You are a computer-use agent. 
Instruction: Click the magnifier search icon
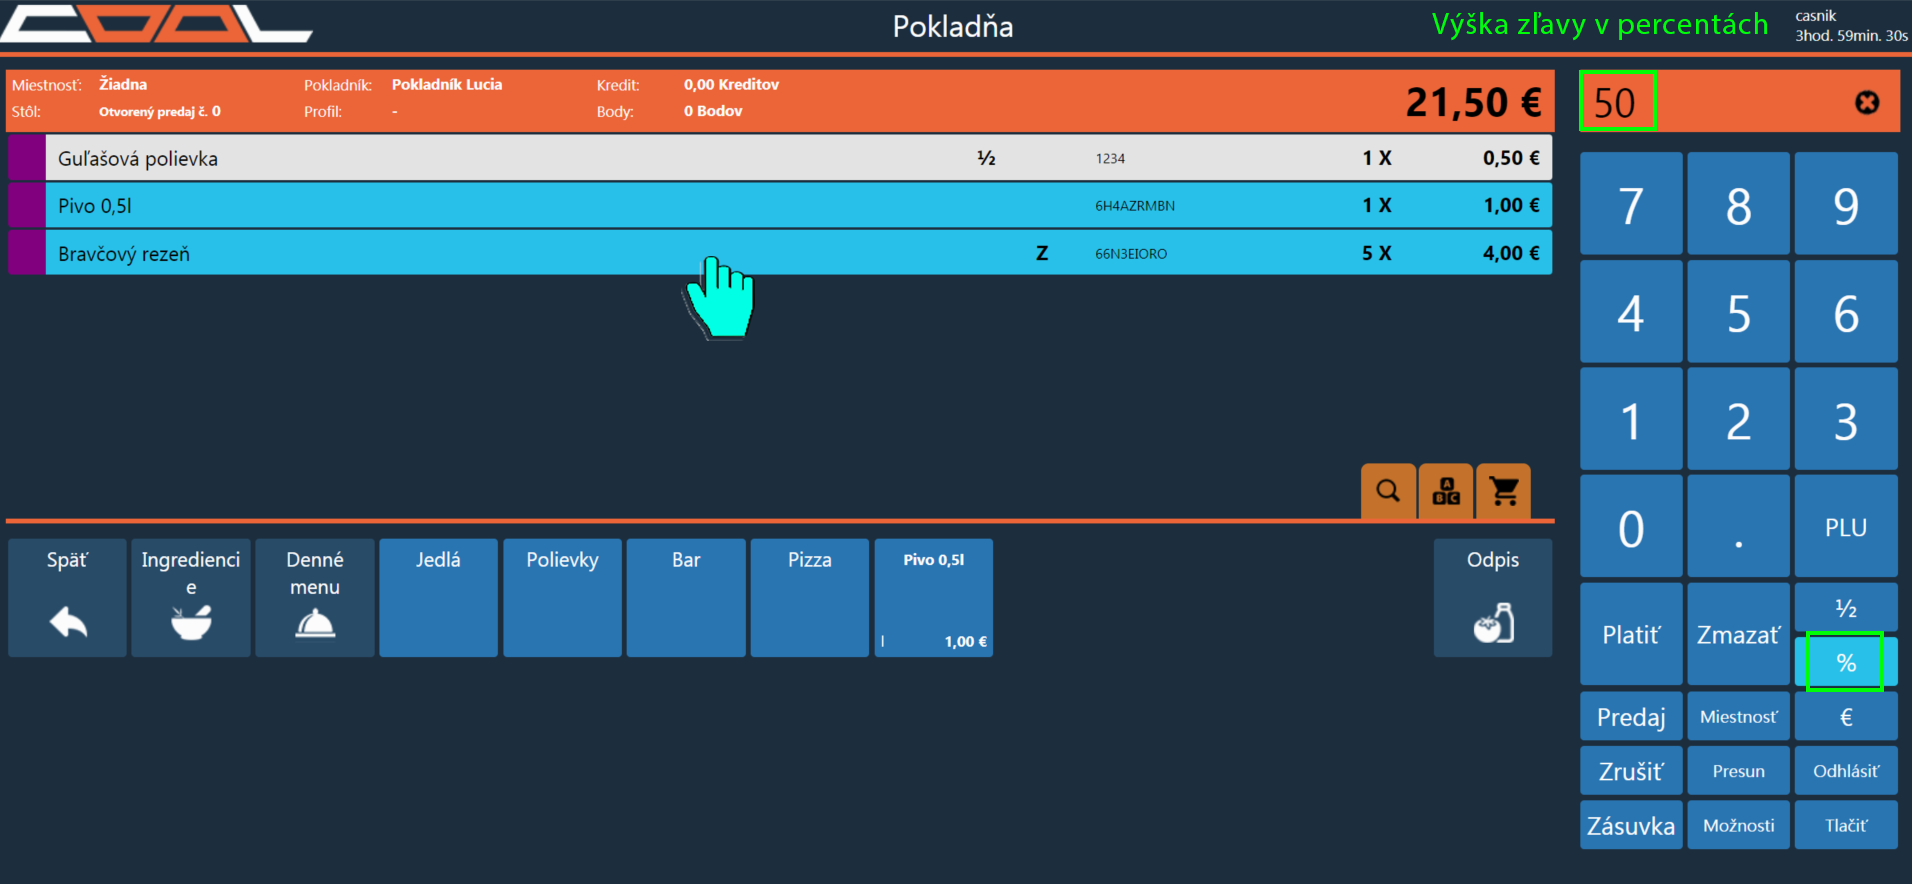1388,491
